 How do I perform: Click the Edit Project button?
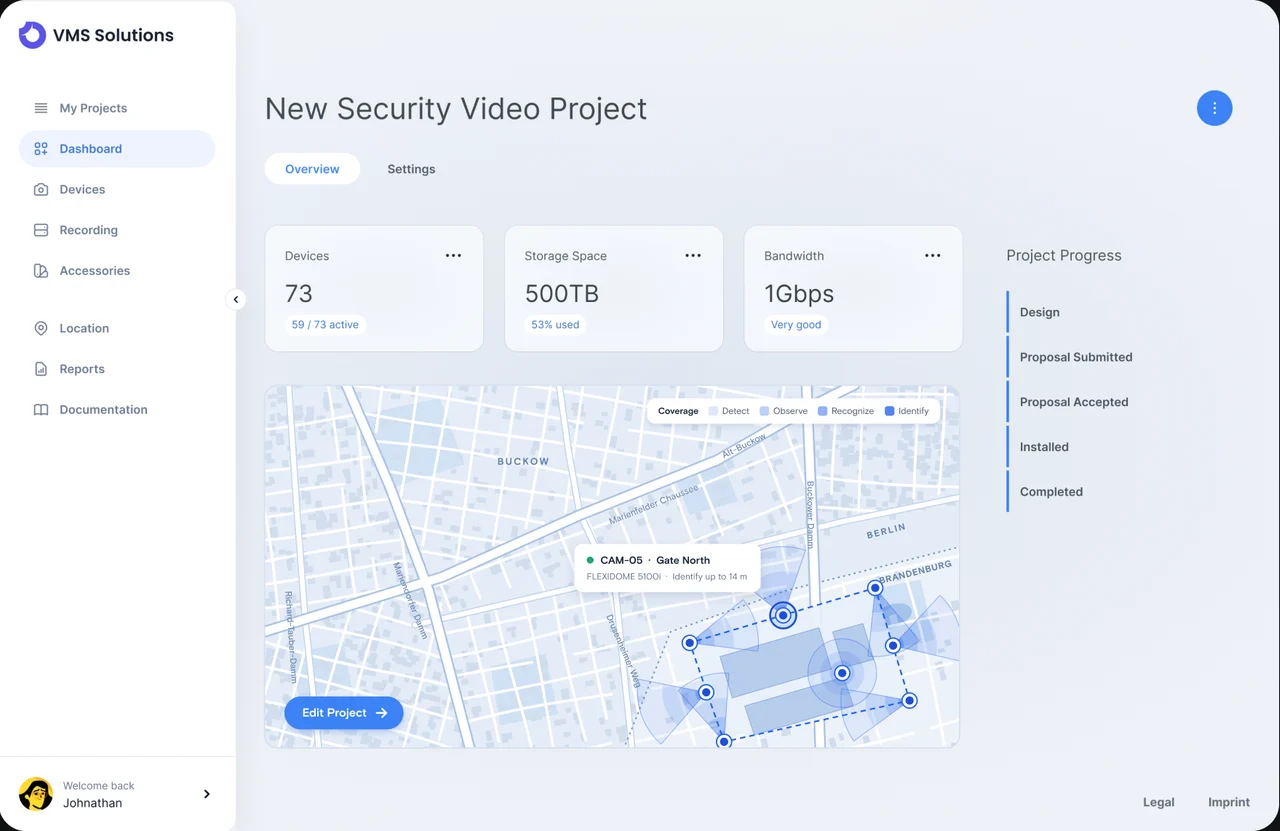(x=344, y=713)
